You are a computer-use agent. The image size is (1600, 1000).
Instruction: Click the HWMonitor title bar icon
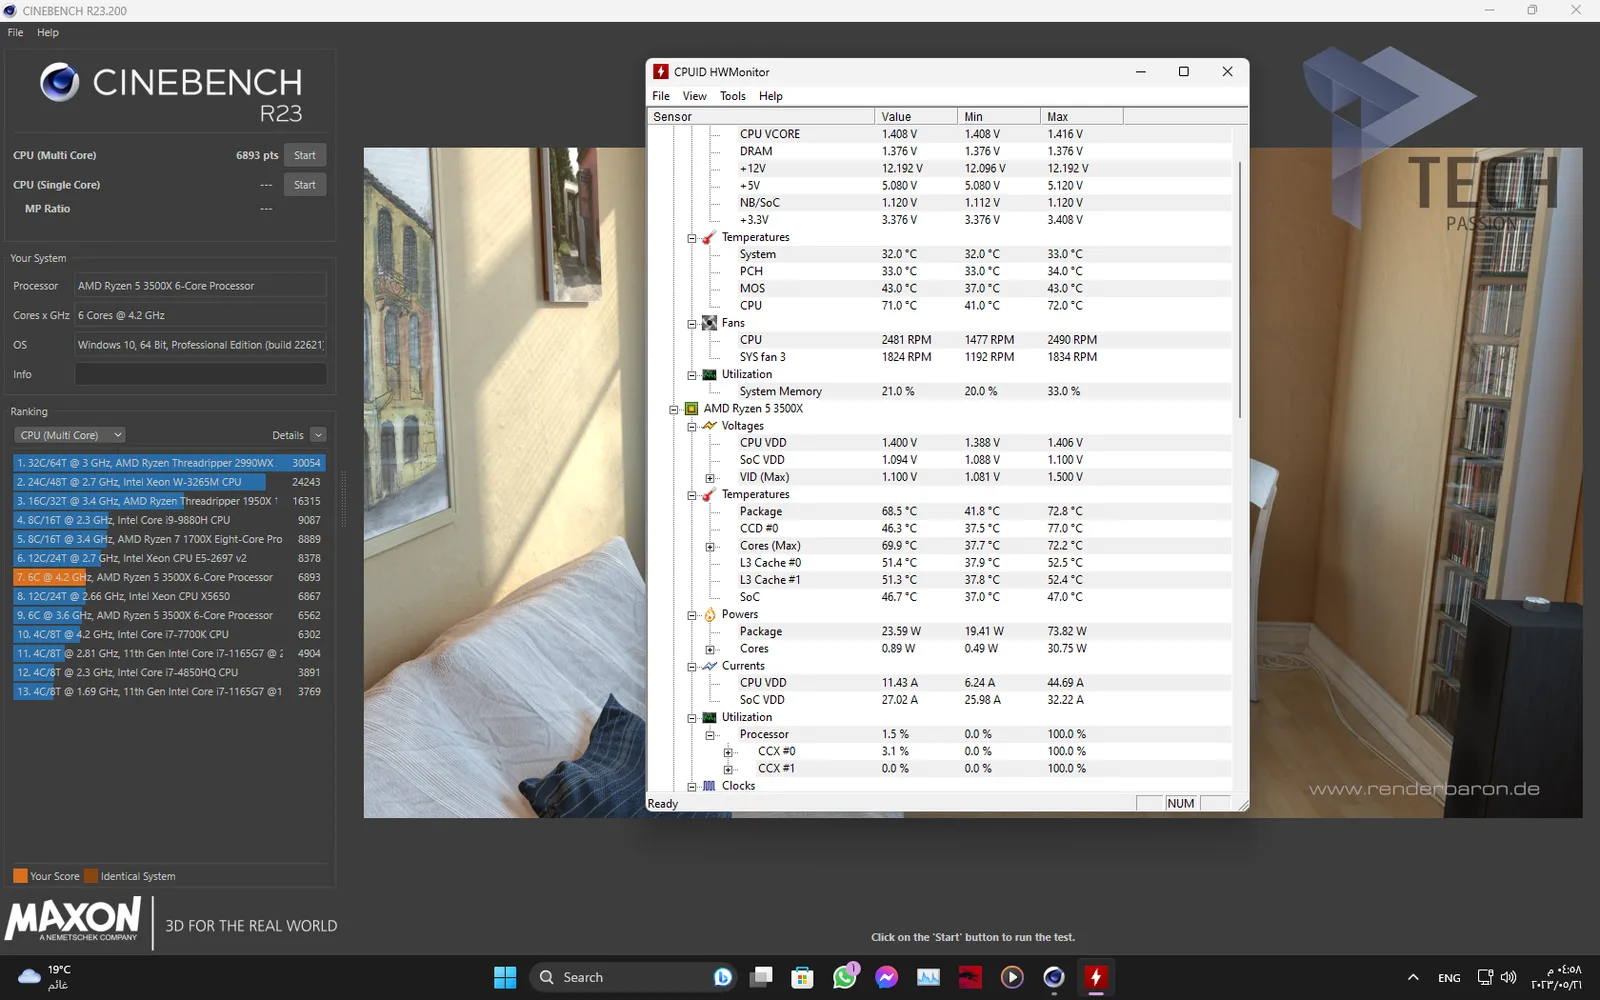click(661, 72)
